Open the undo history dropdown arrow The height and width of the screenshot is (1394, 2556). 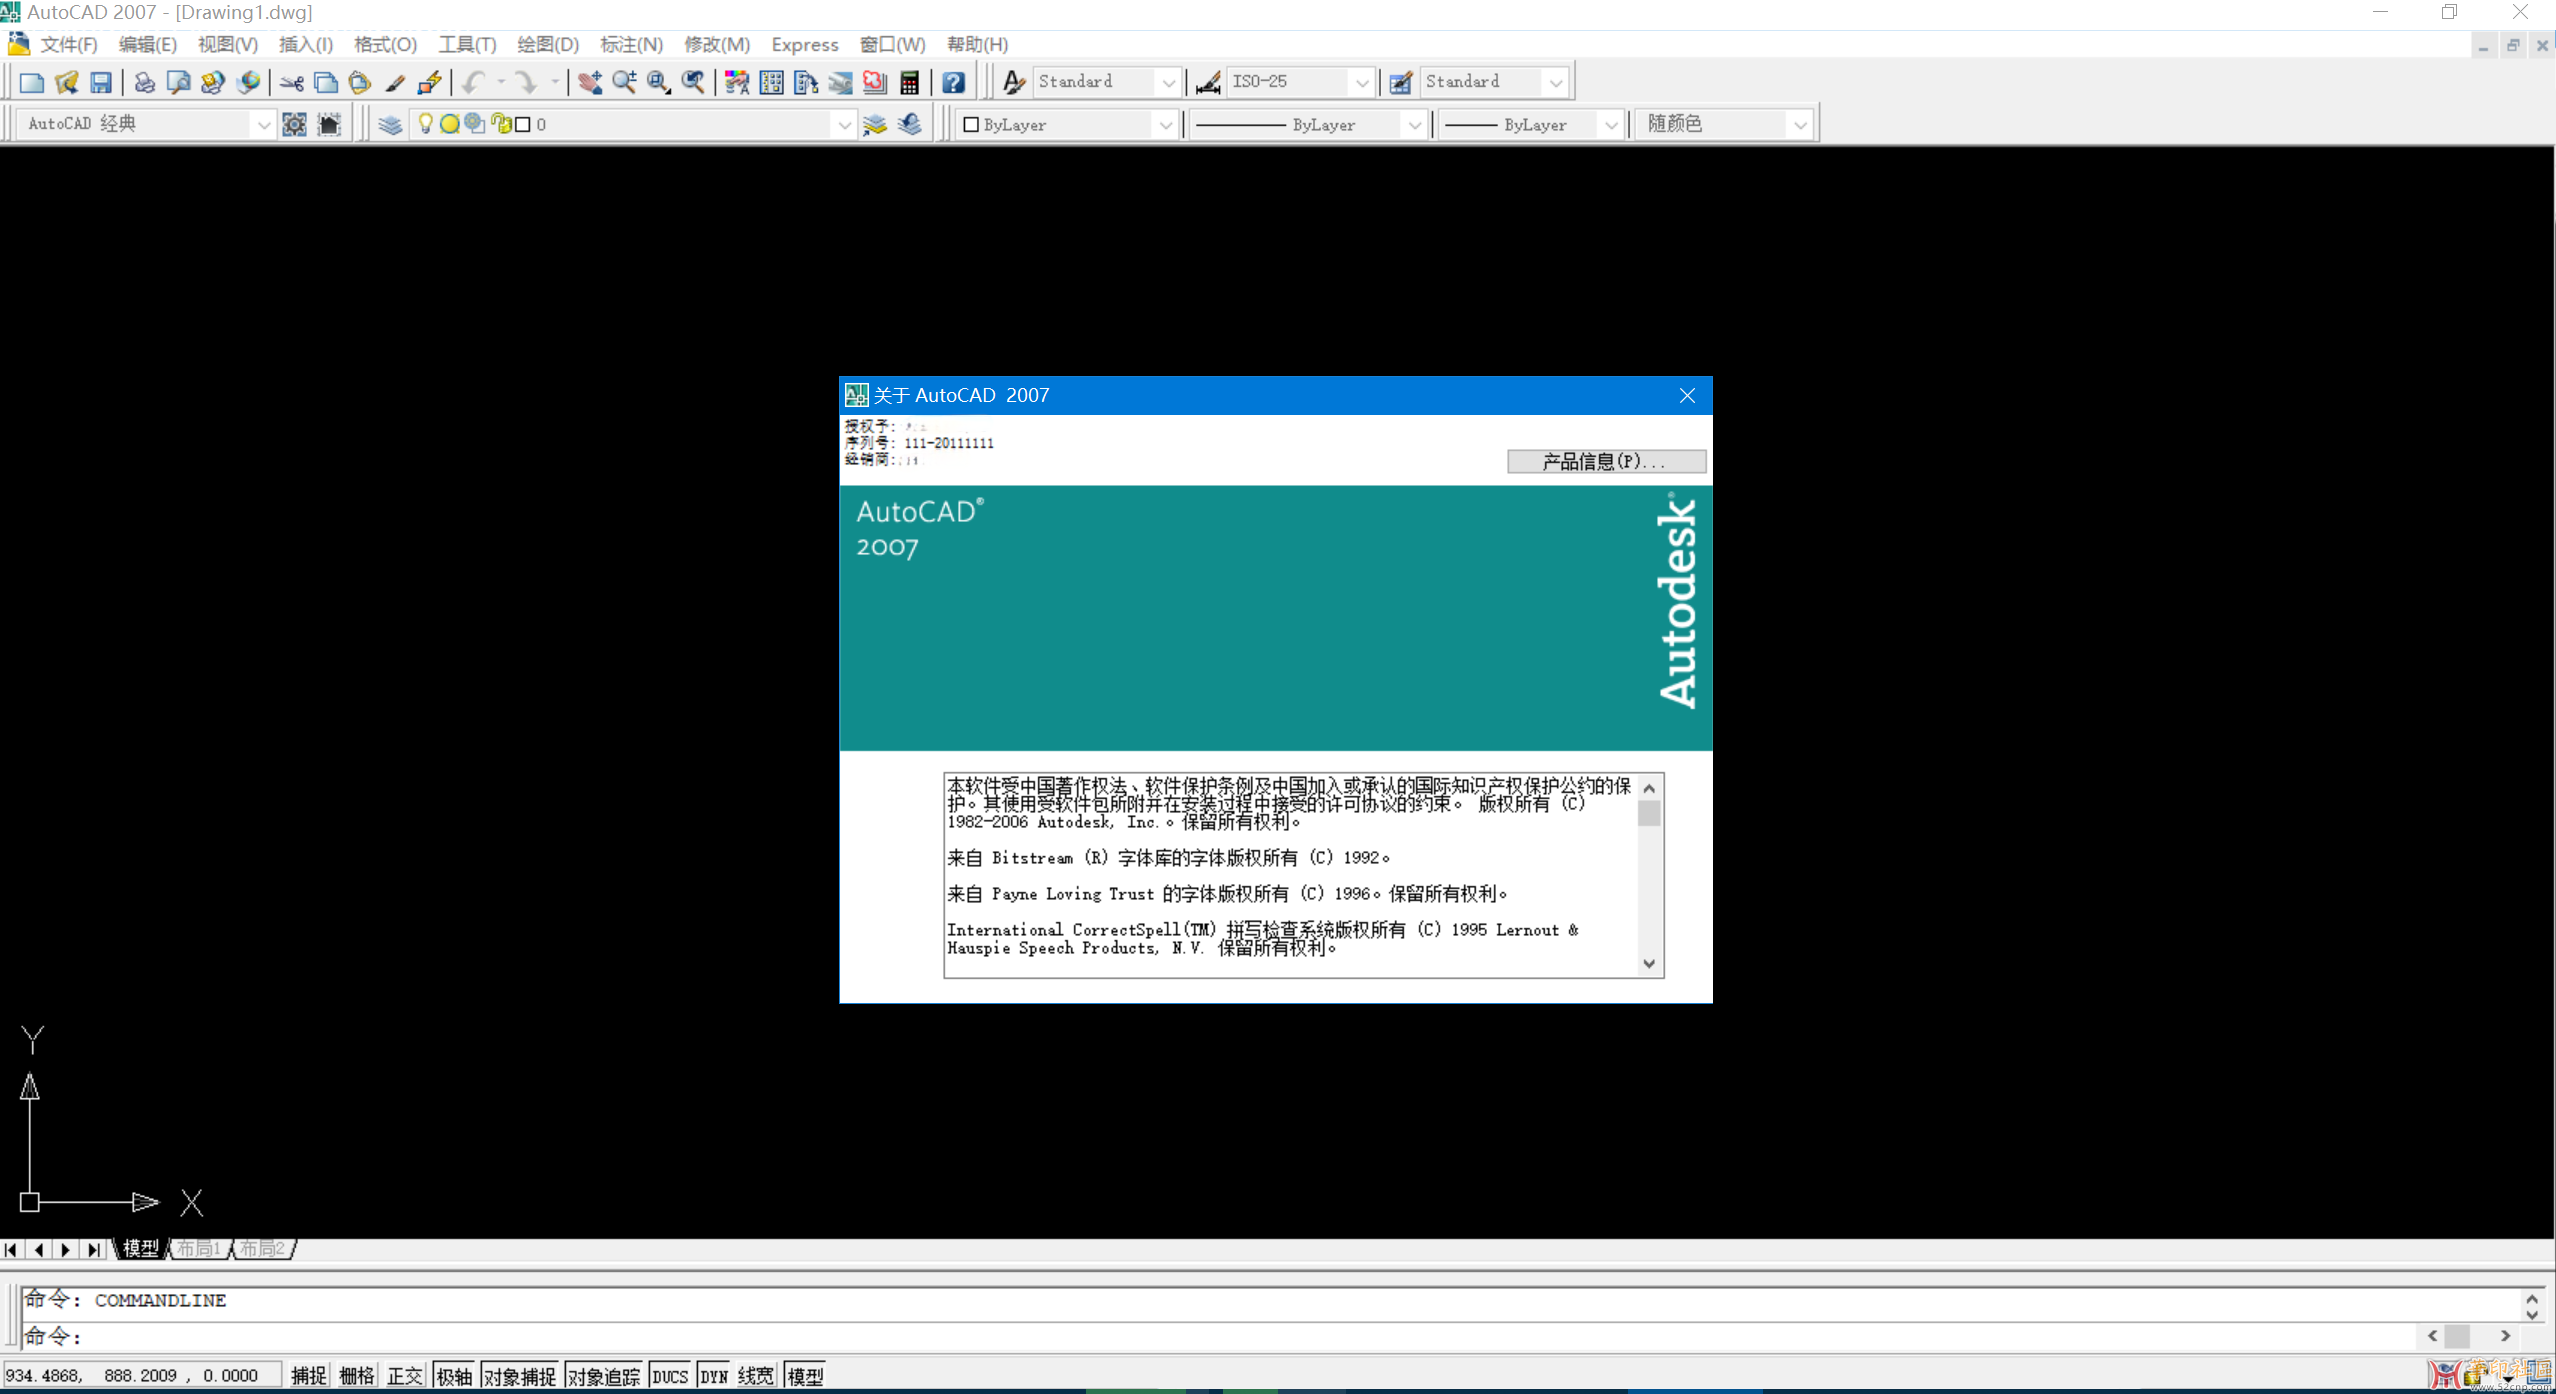(x=501, y=82)
